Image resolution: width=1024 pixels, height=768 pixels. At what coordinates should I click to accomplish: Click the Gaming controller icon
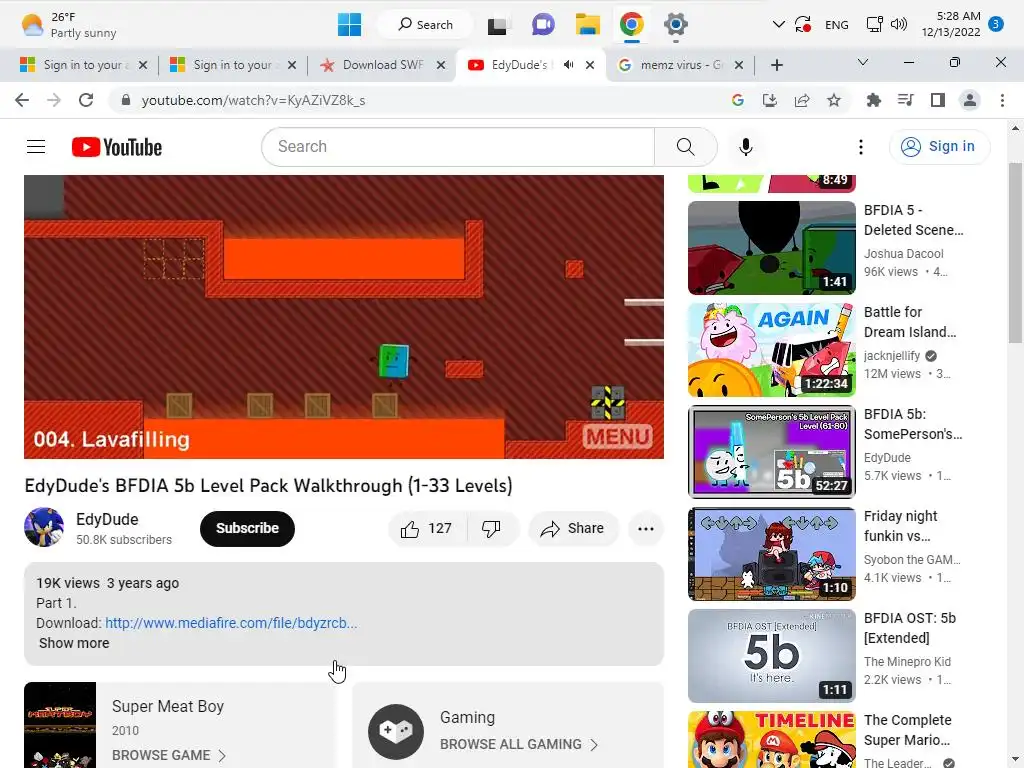point(396,731)
